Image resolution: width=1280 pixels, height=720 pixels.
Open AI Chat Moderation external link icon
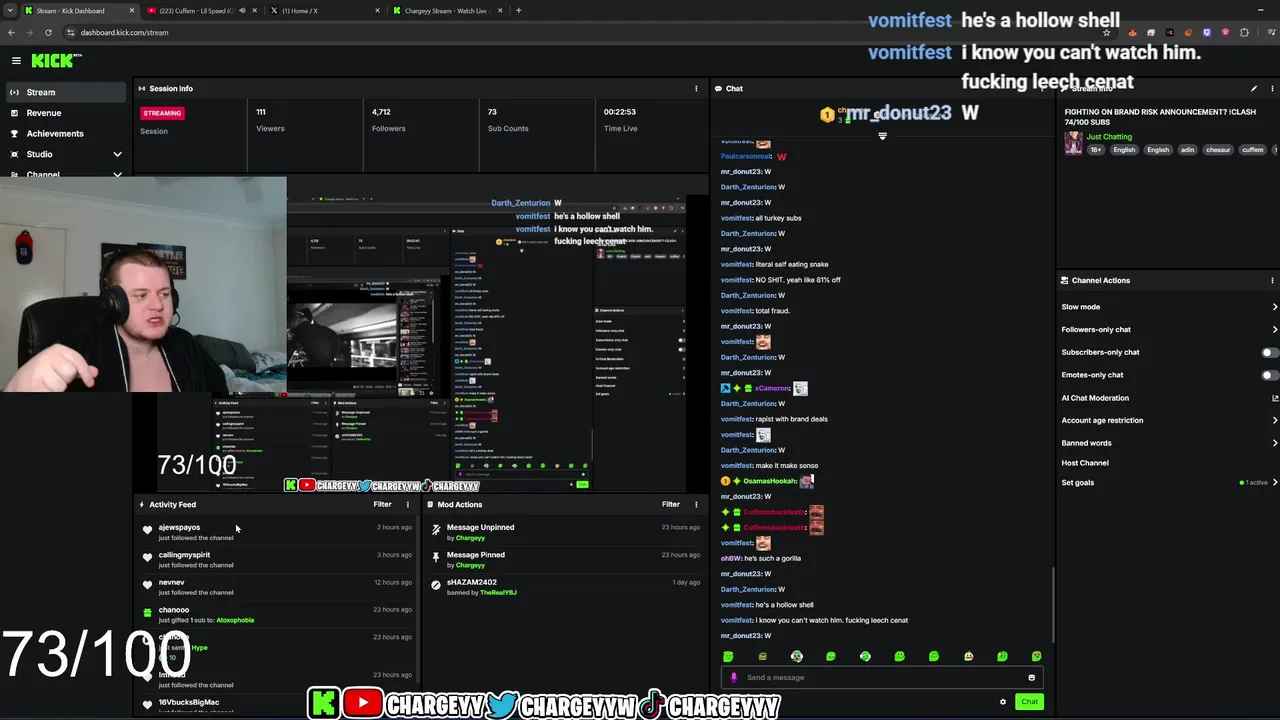(x=1275, y=398)
